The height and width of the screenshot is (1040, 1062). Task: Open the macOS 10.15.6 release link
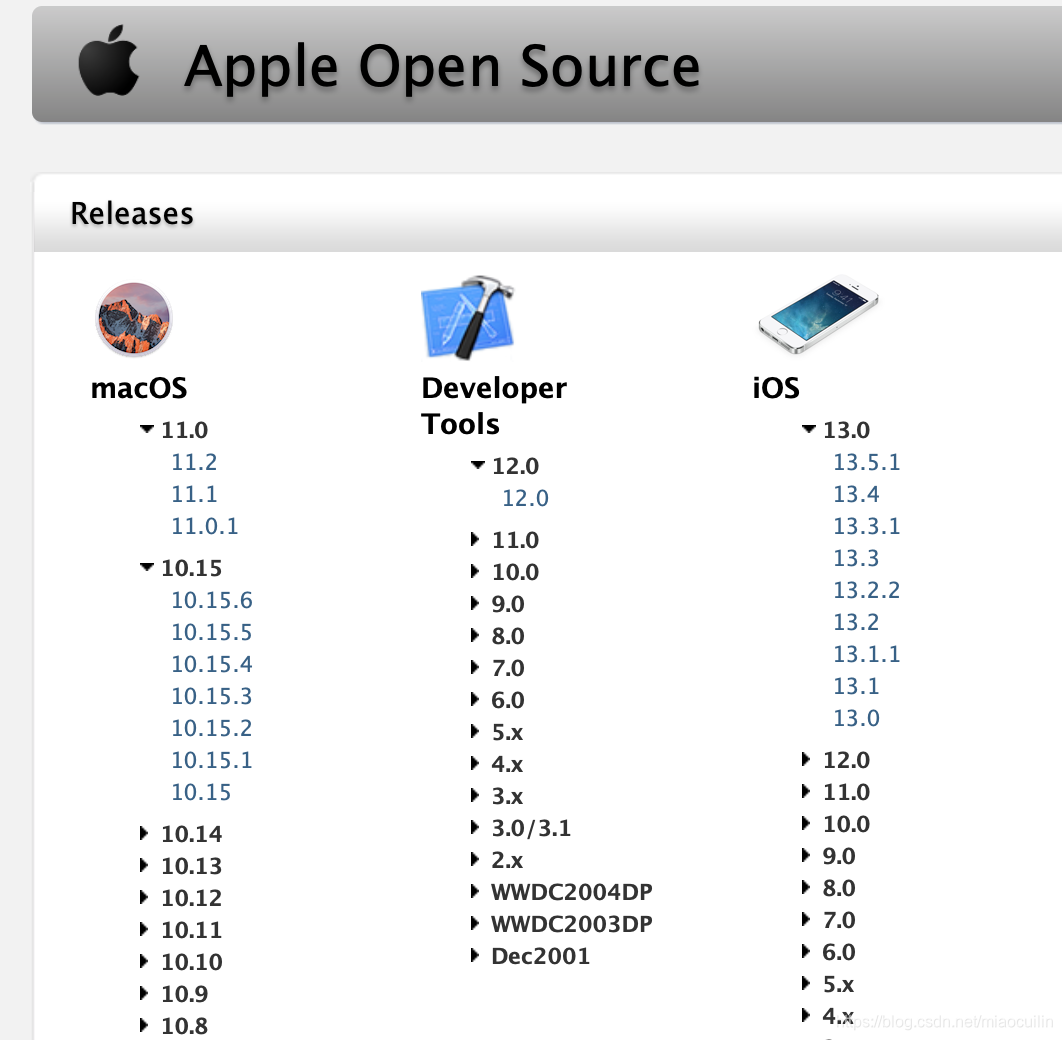pos(212,601)
